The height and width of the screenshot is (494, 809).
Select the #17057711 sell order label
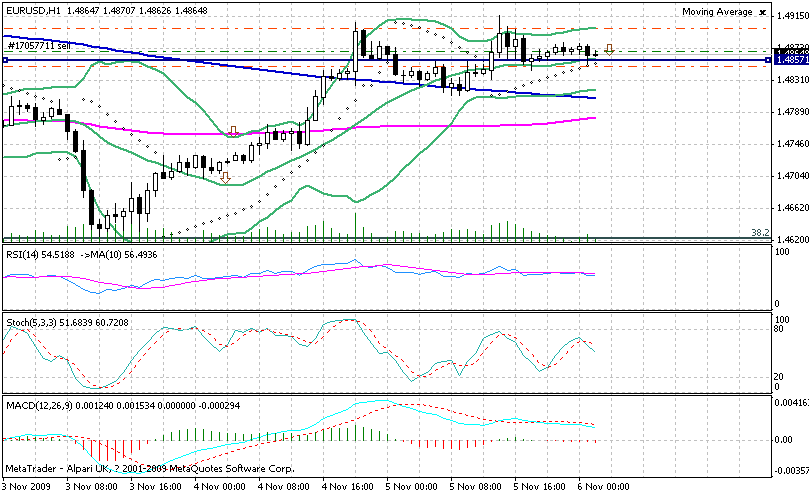click(x=40, y=46)
